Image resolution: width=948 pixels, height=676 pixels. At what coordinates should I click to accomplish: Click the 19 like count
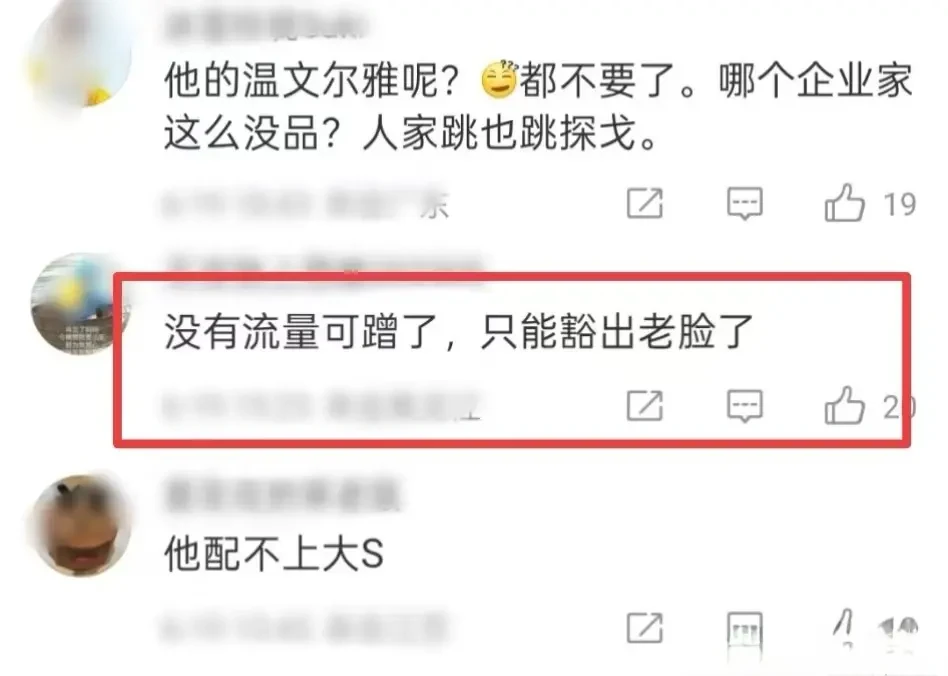coord(900,204)
